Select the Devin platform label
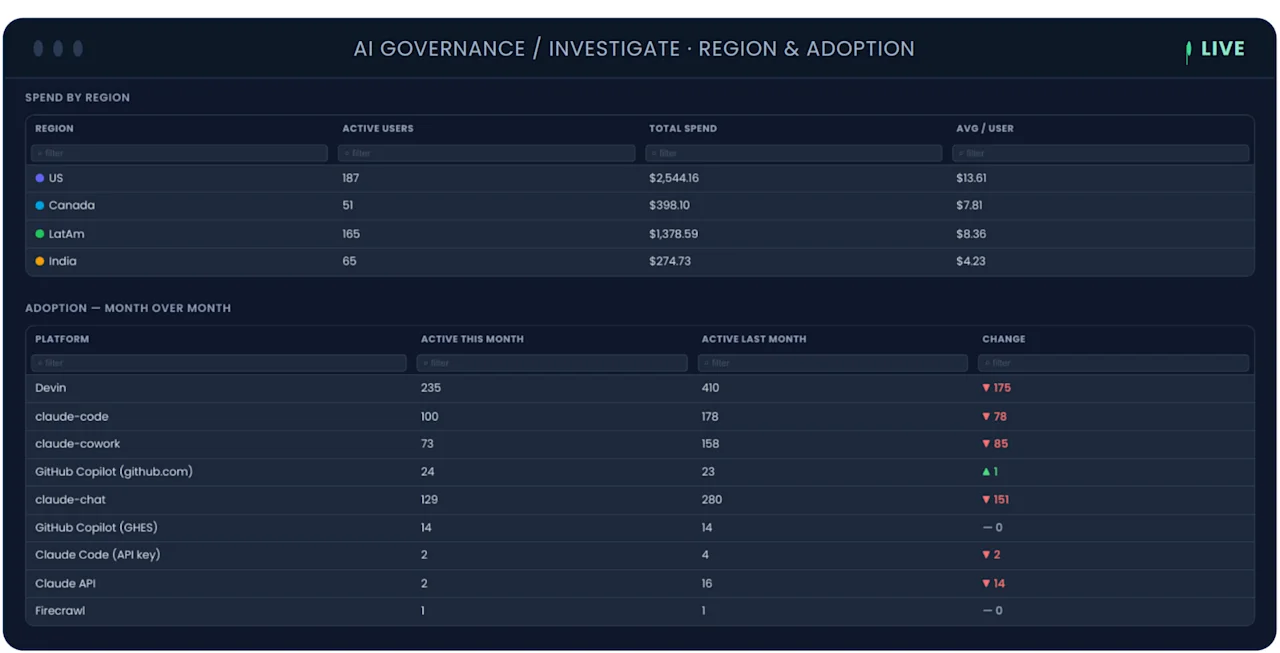This screenshot has height=653, width=1280. [x=50, y=388]
